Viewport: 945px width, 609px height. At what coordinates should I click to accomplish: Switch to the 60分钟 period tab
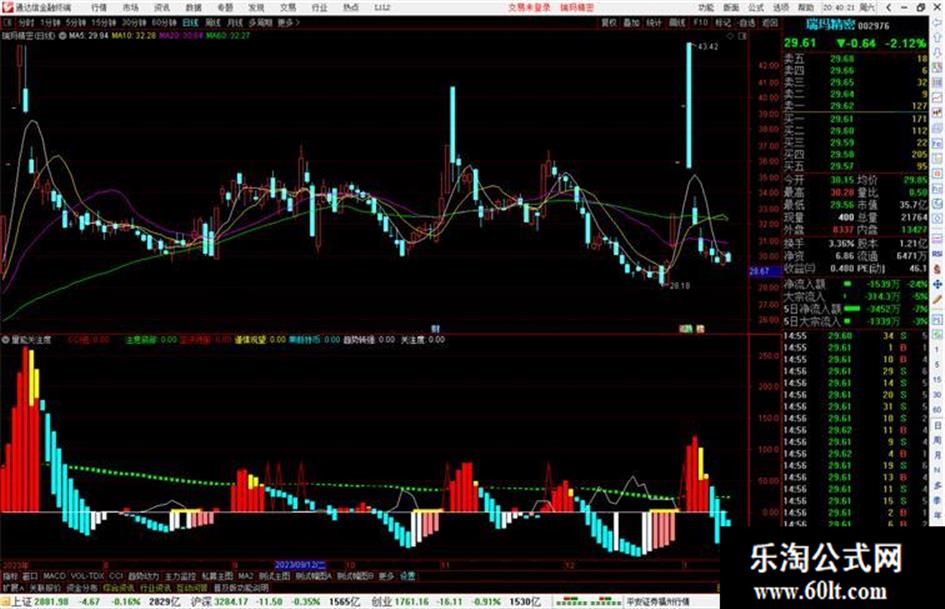(x=163, y=22)
